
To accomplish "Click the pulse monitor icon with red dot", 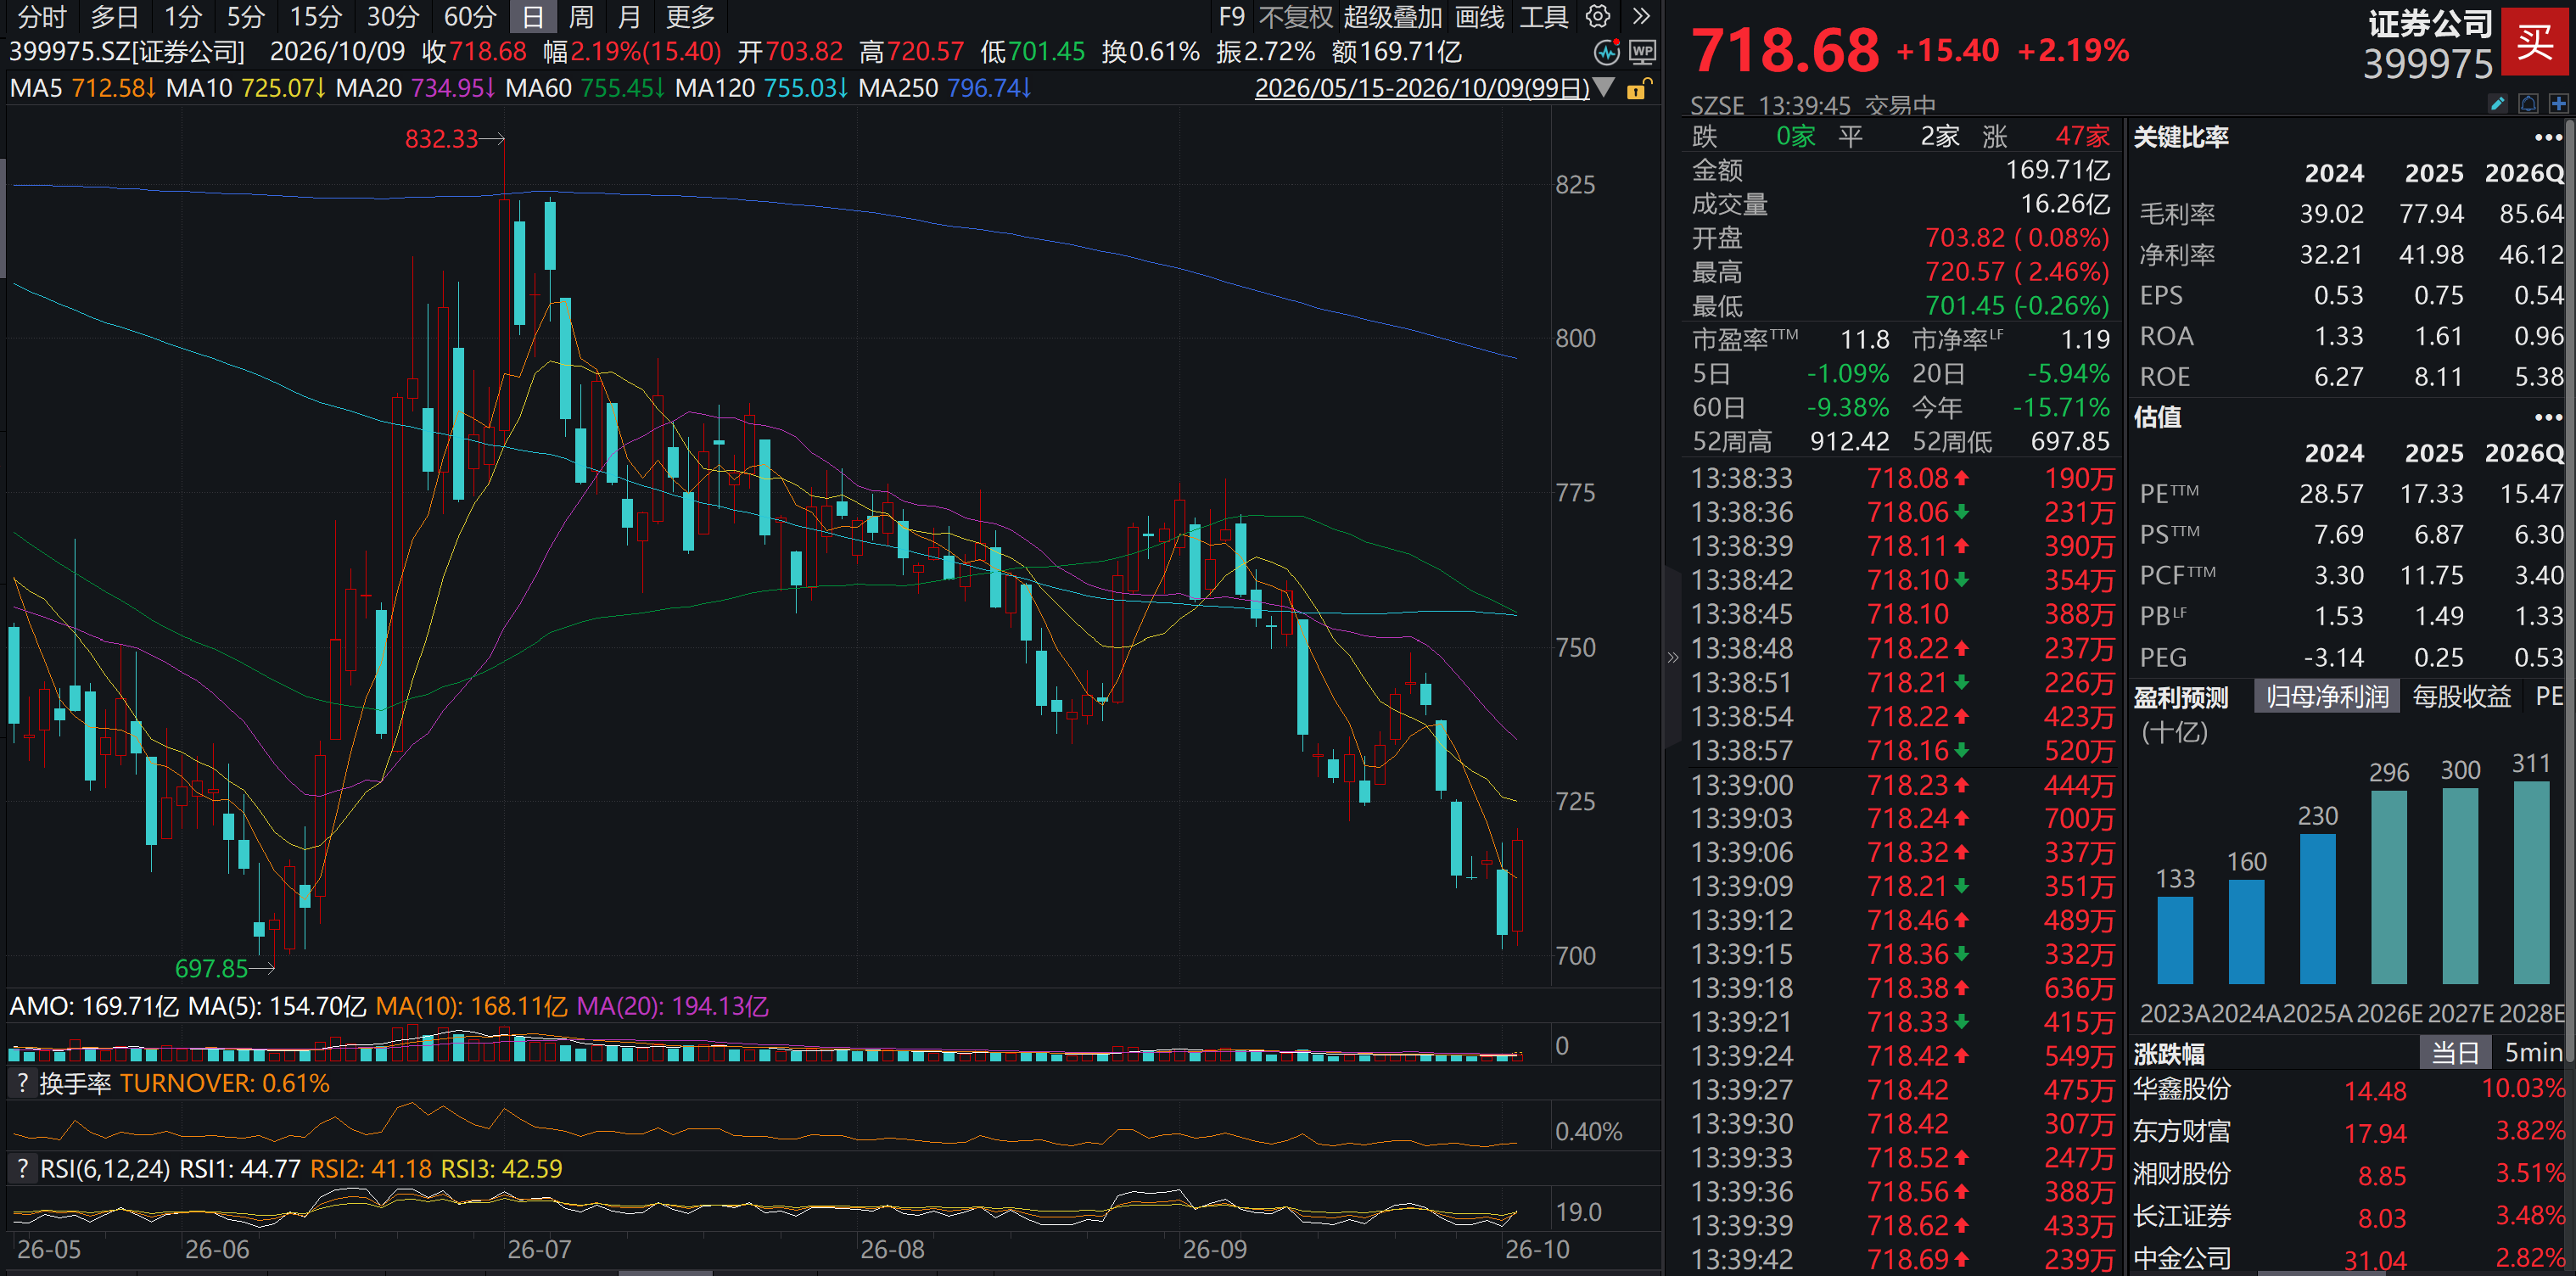I will (1607, 52).
